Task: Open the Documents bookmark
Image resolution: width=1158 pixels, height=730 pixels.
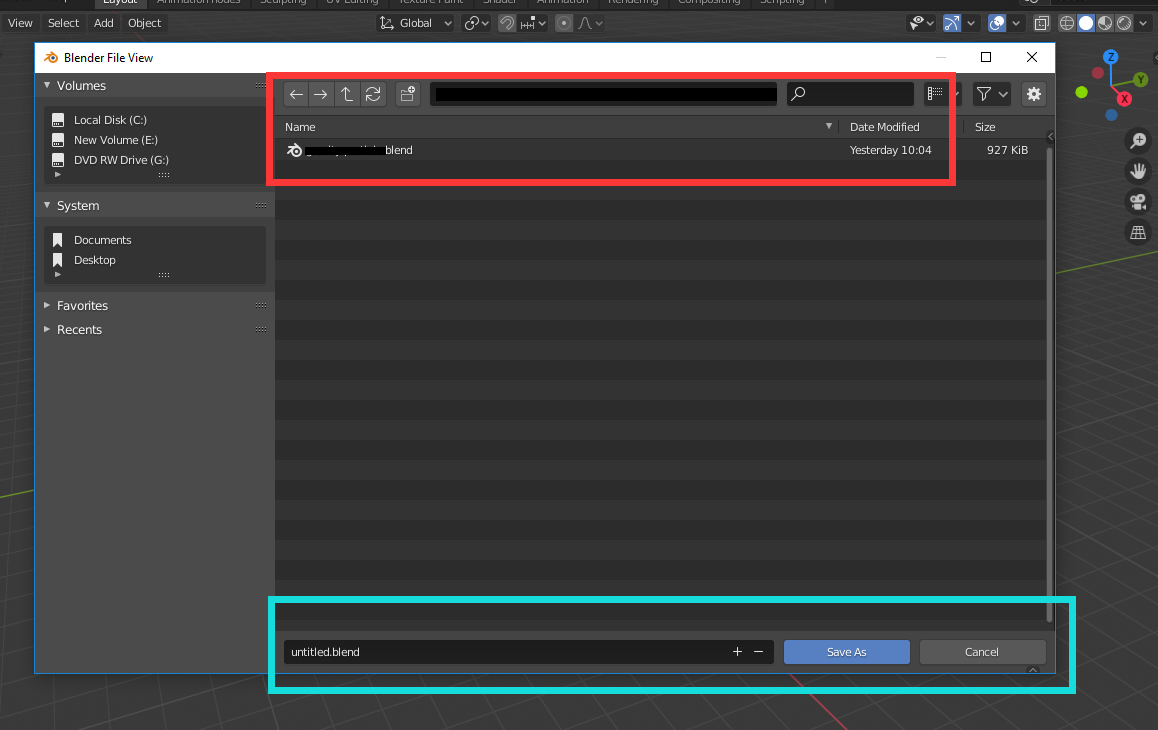Action: click(103, 240)
